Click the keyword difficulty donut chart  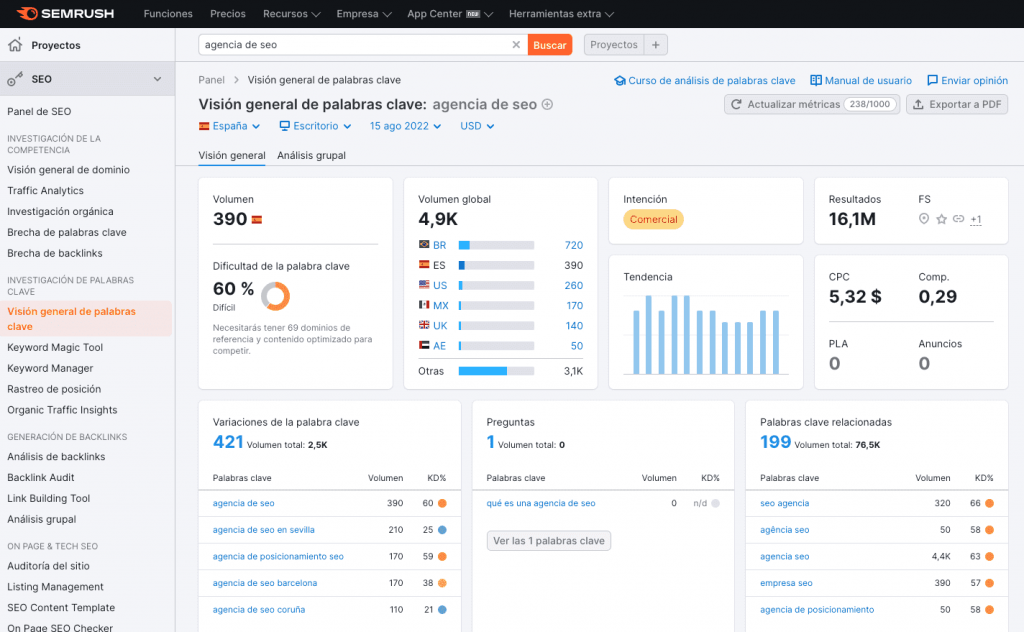[275, 296]
